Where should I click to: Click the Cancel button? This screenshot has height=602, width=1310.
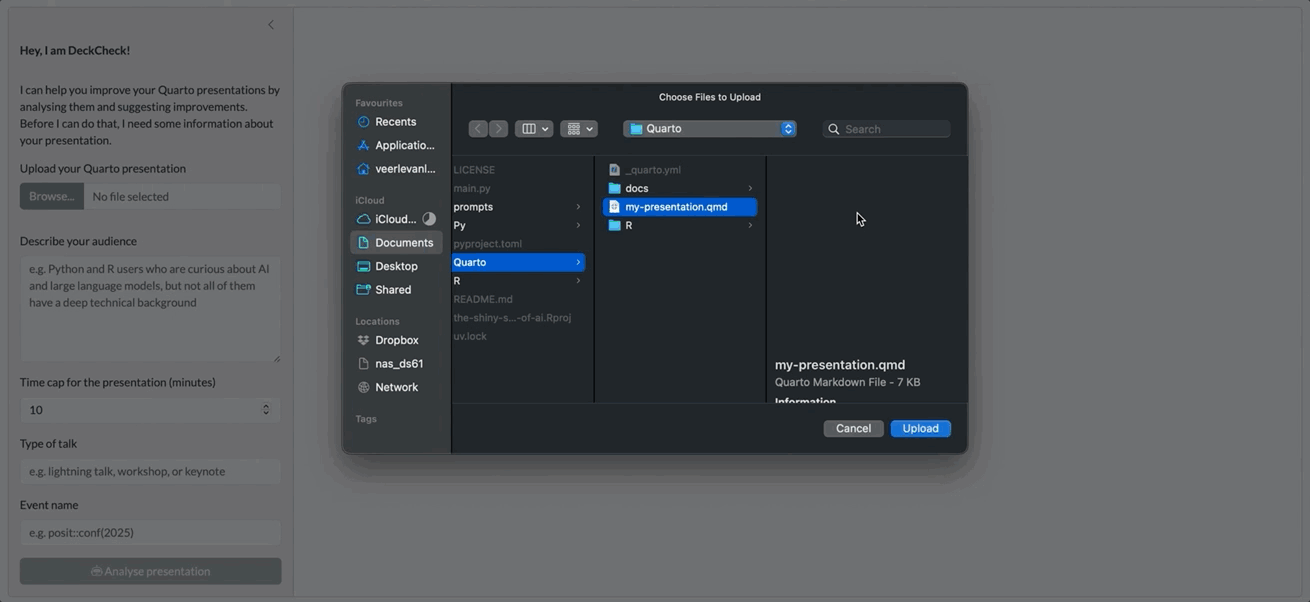click(x=853, y=428)
